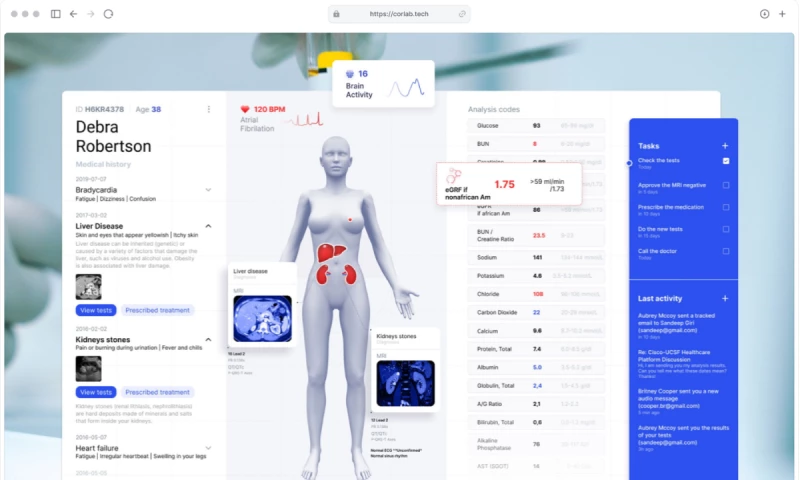Select the Calcium analysis row

(536, 331)
